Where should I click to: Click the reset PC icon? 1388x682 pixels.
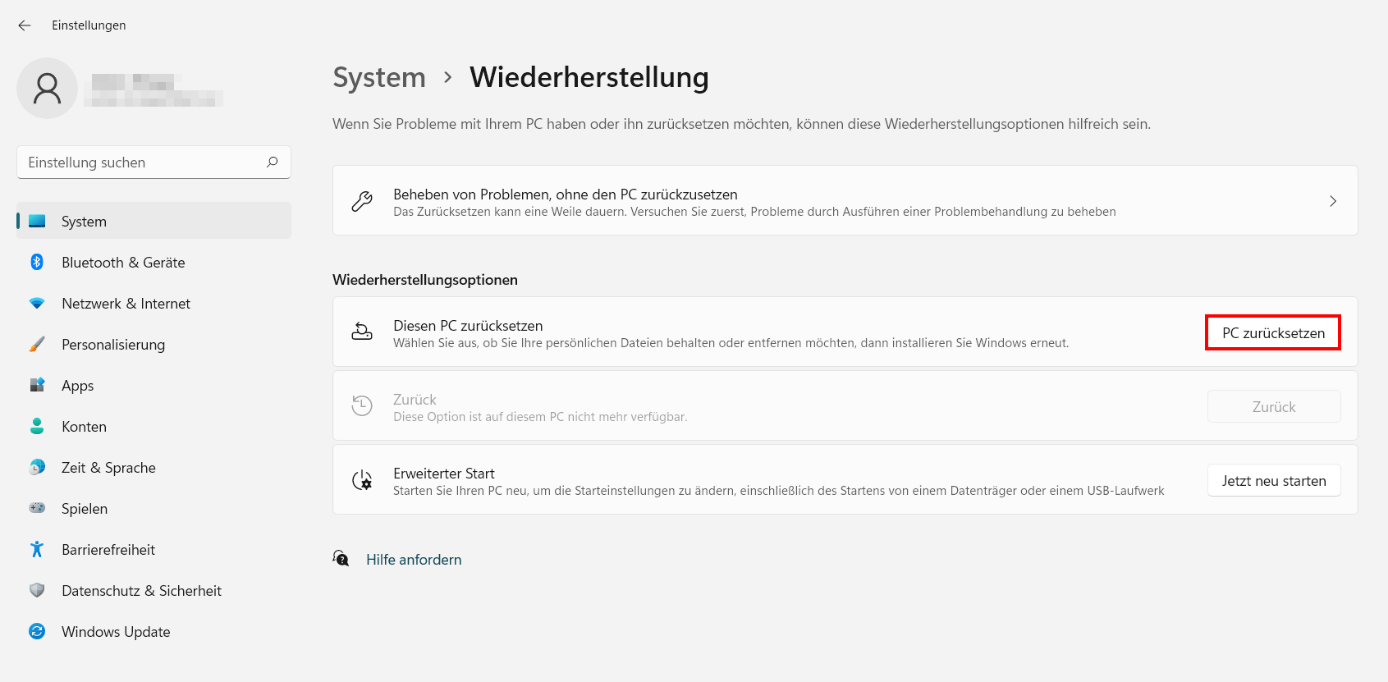tap(362, 332)
